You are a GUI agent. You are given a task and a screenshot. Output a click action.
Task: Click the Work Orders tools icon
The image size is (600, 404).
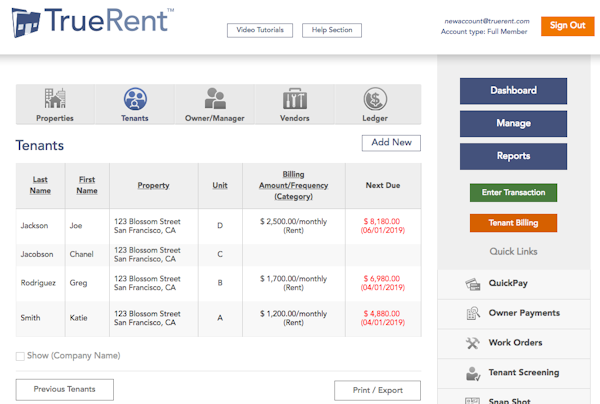(x=473, y=343)
